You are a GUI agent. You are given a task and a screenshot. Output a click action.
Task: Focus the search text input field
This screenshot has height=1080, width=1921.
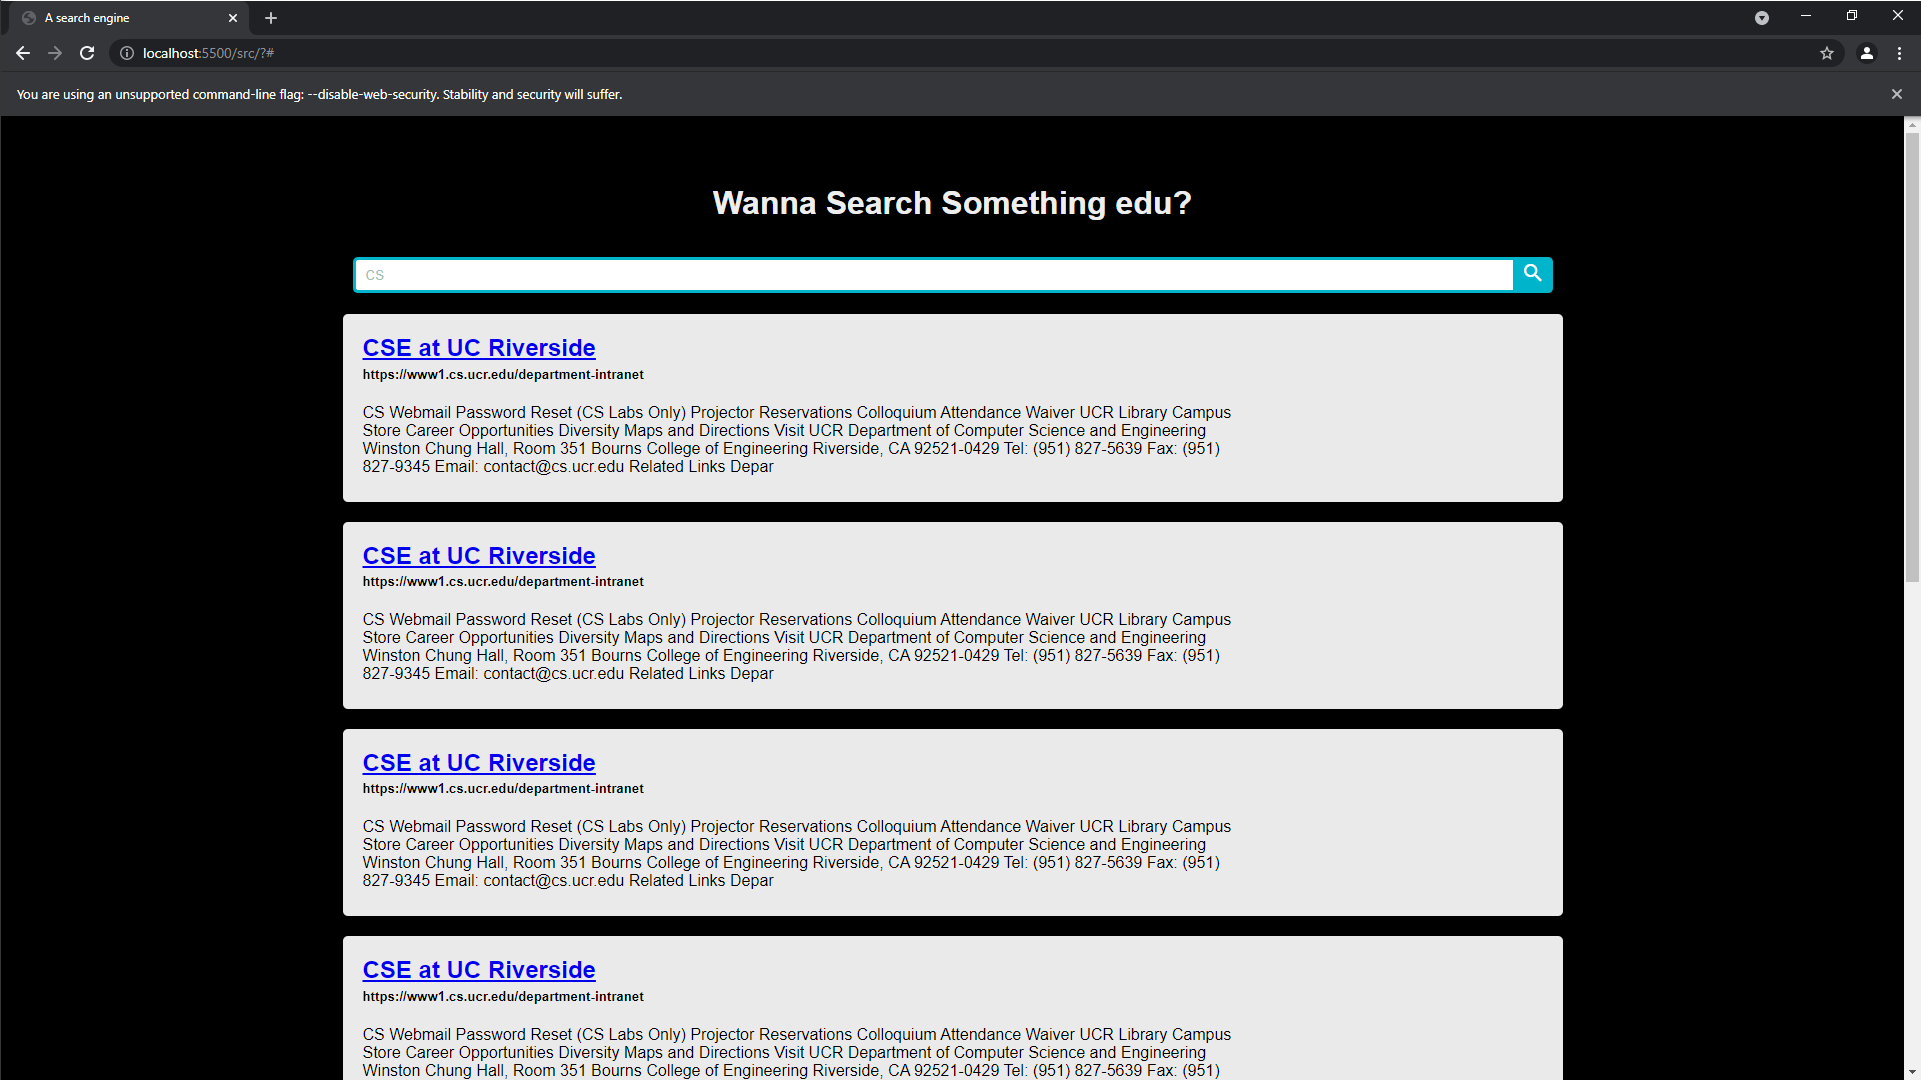[x=933, y=275]
